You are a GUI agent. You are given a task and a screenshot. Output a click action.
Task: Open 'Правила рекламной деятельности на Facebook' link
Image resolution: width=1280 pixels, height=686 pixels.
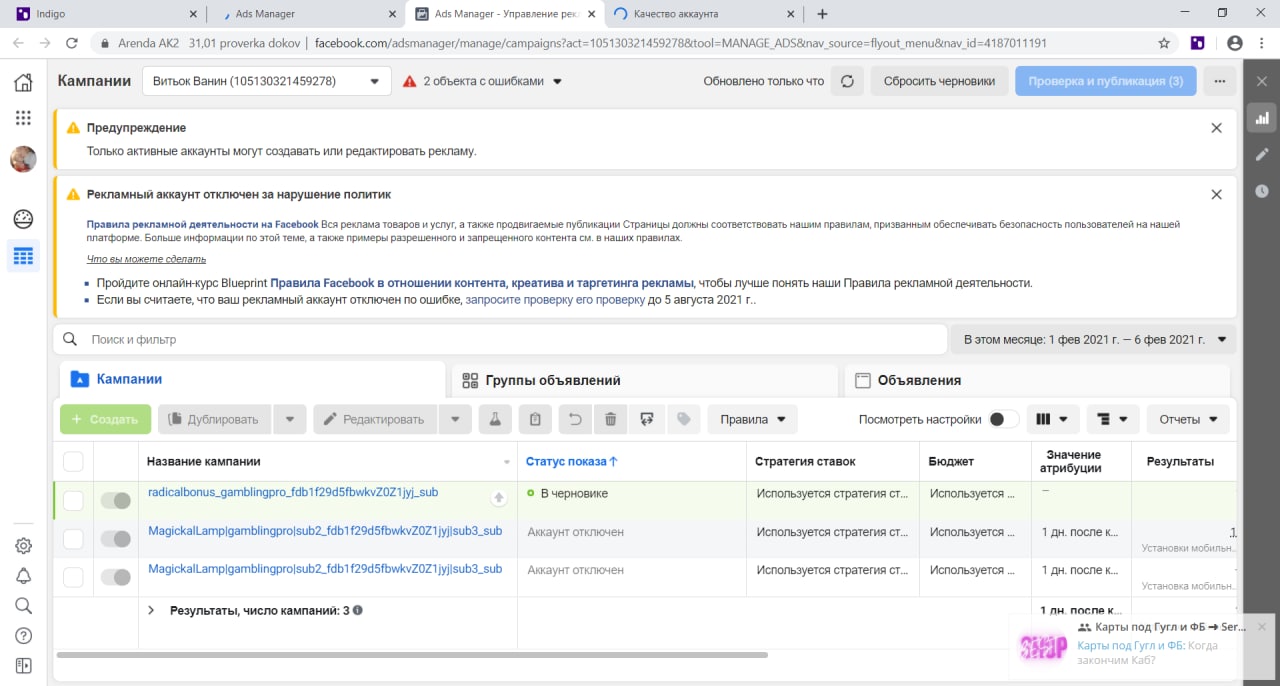tap(202, 225)
